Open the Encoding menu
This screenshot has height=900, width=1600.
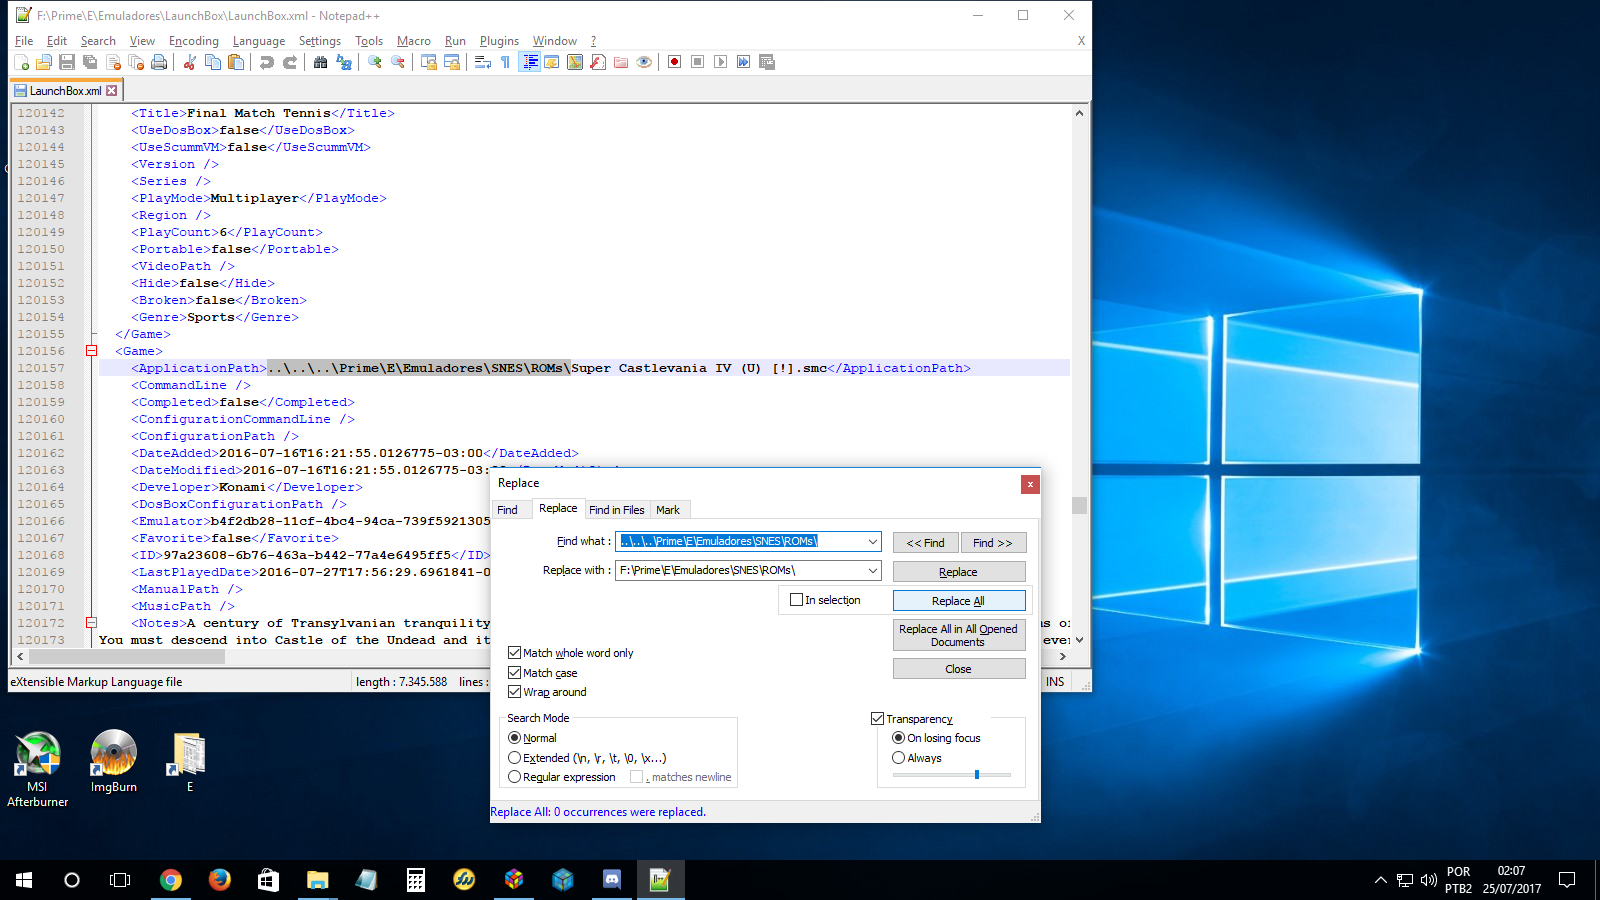(x=194, y=41)
